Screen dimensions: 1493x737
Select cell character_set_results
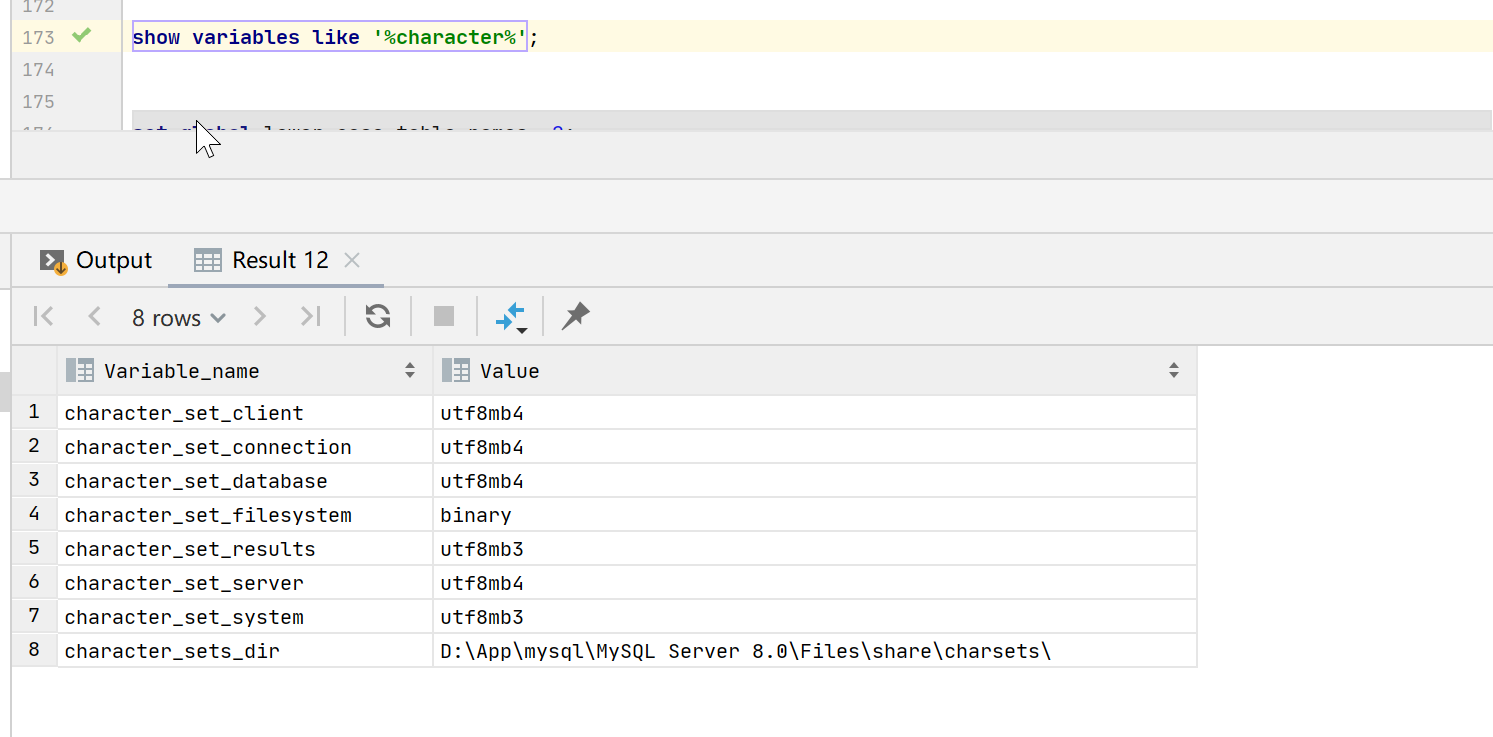coord(245,549)
